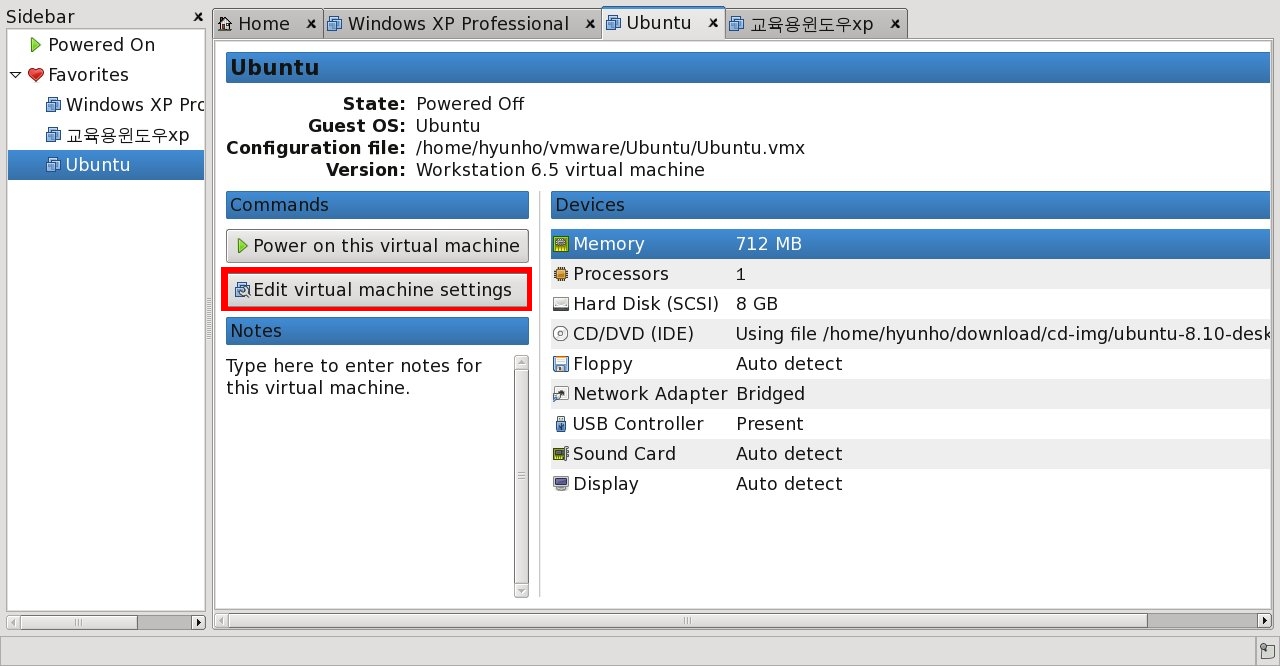
Task: Close the 교육용윈도우xp tab
Action: 894,23
